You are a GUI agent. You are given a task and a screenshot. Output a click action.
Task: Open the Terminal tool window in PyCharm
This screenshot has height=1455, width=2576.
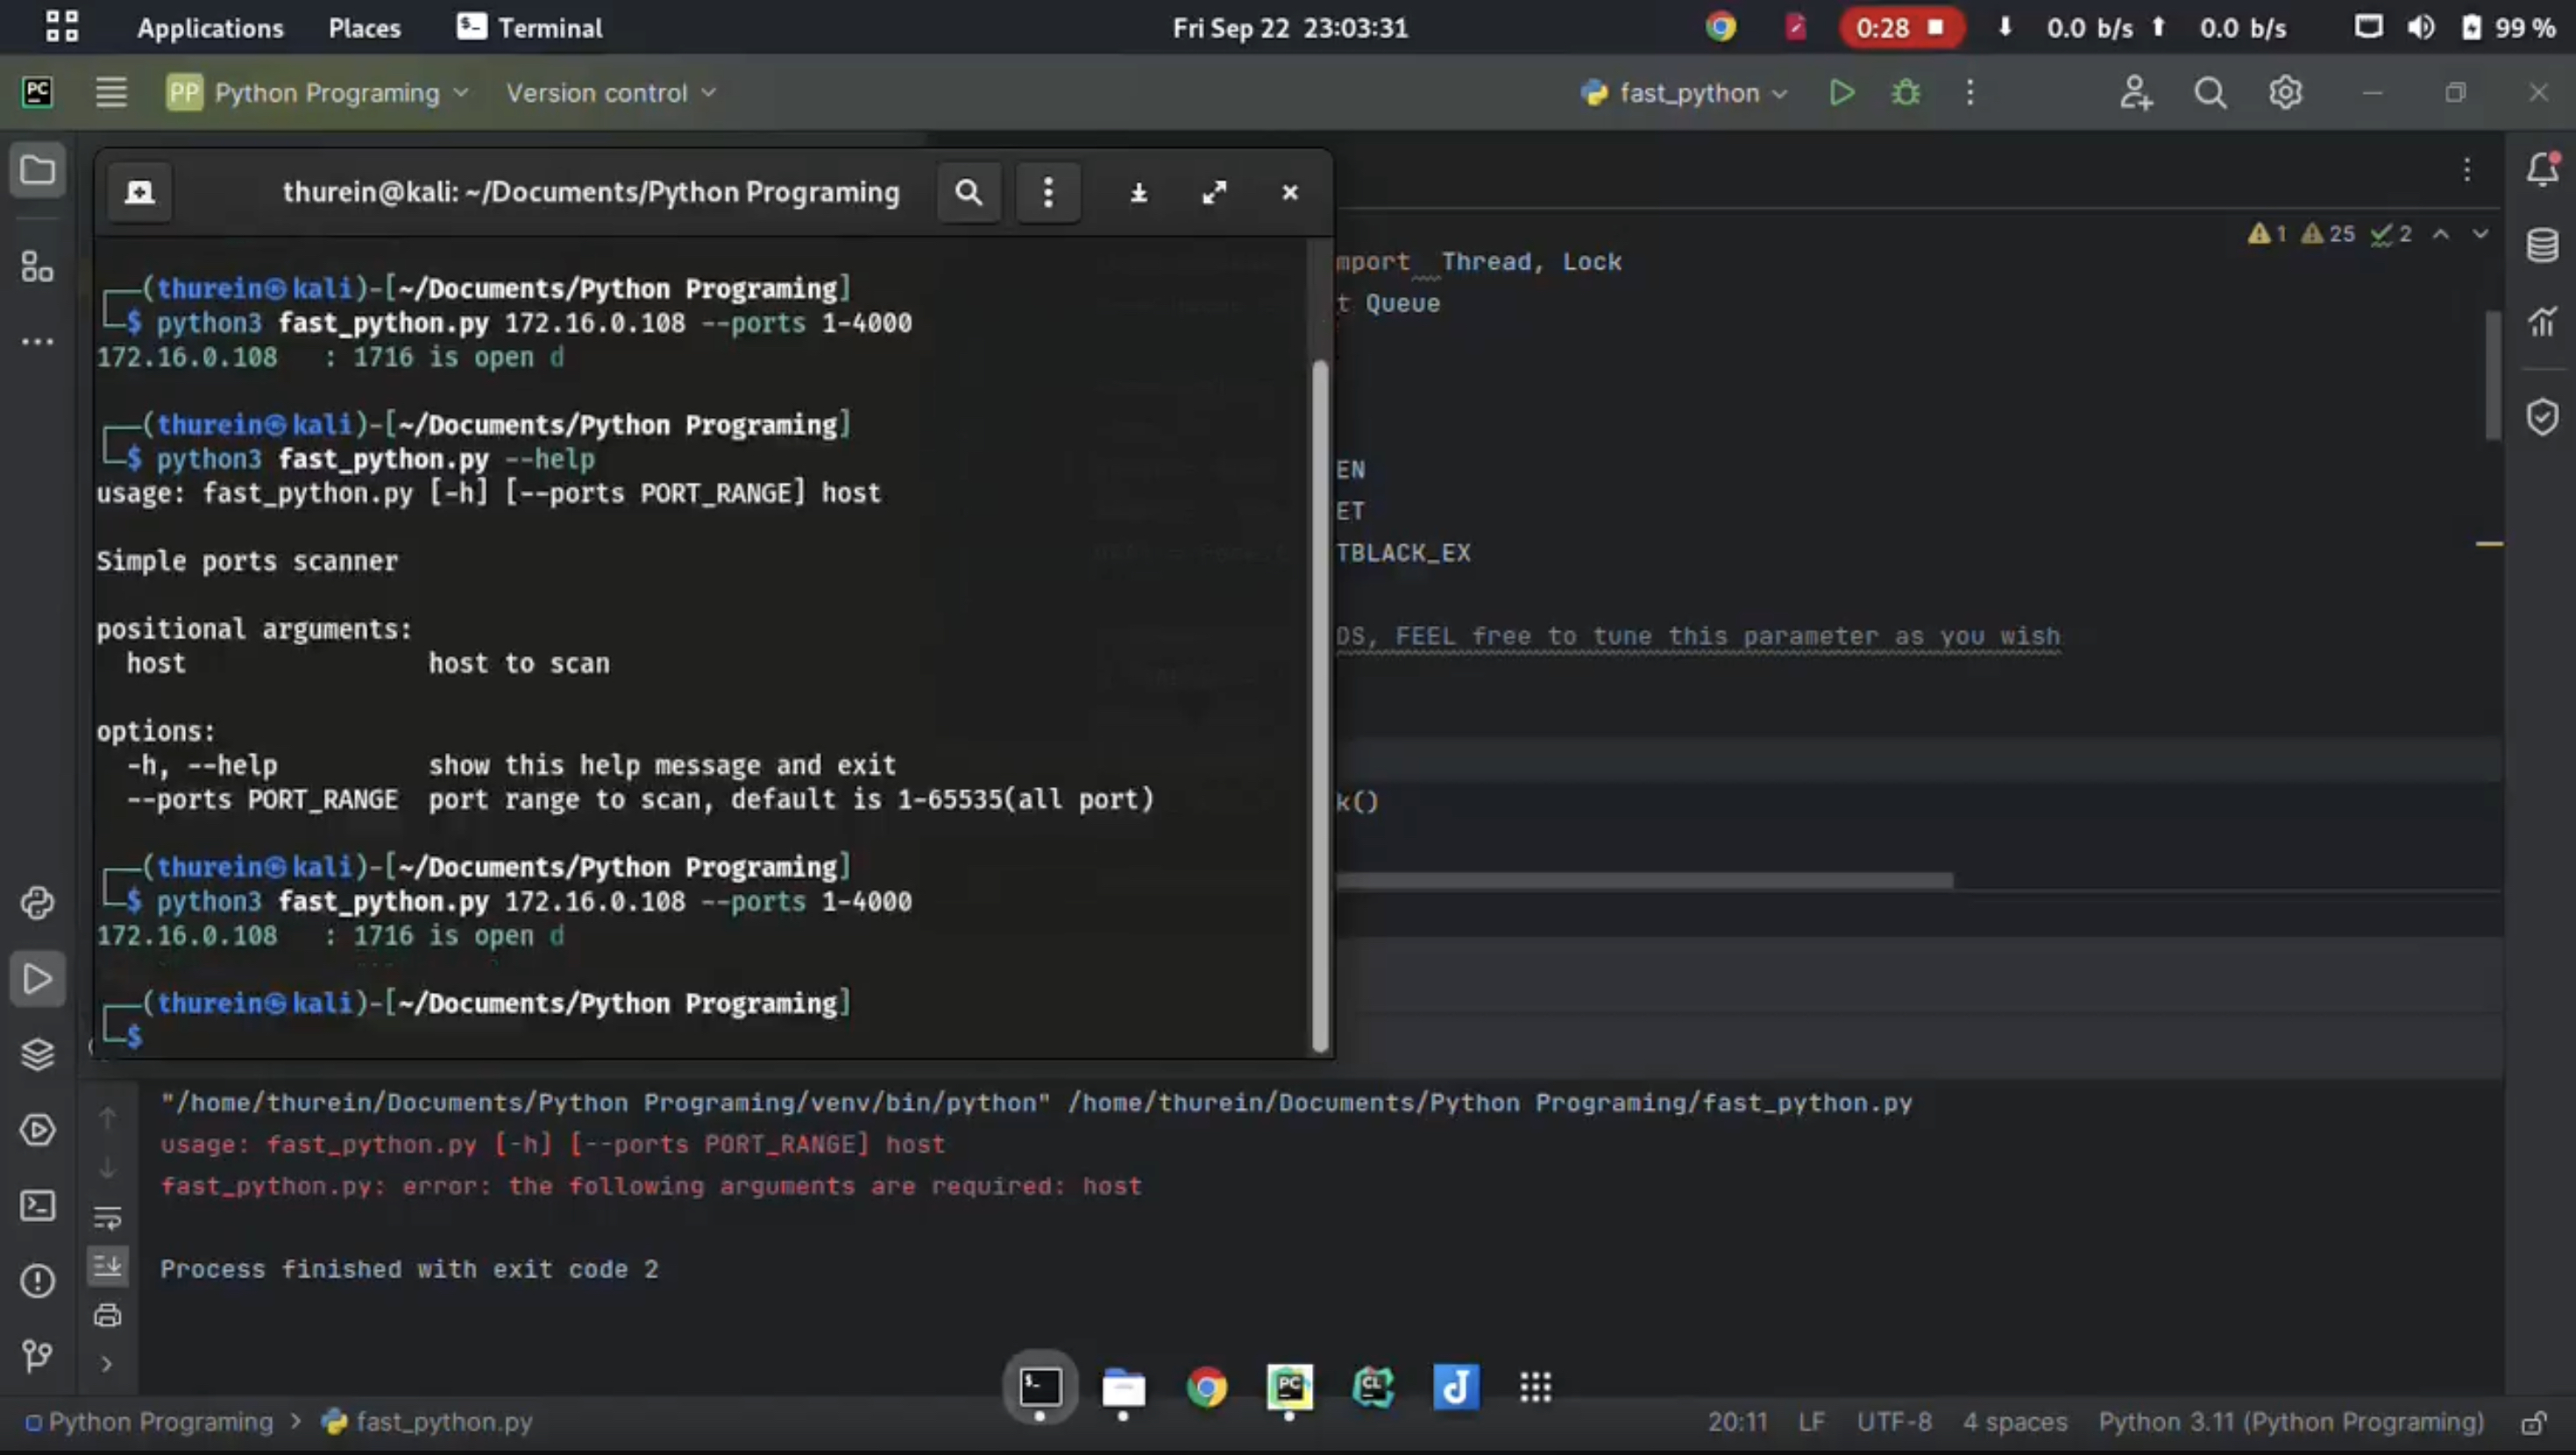click(x=37, y=1205)
